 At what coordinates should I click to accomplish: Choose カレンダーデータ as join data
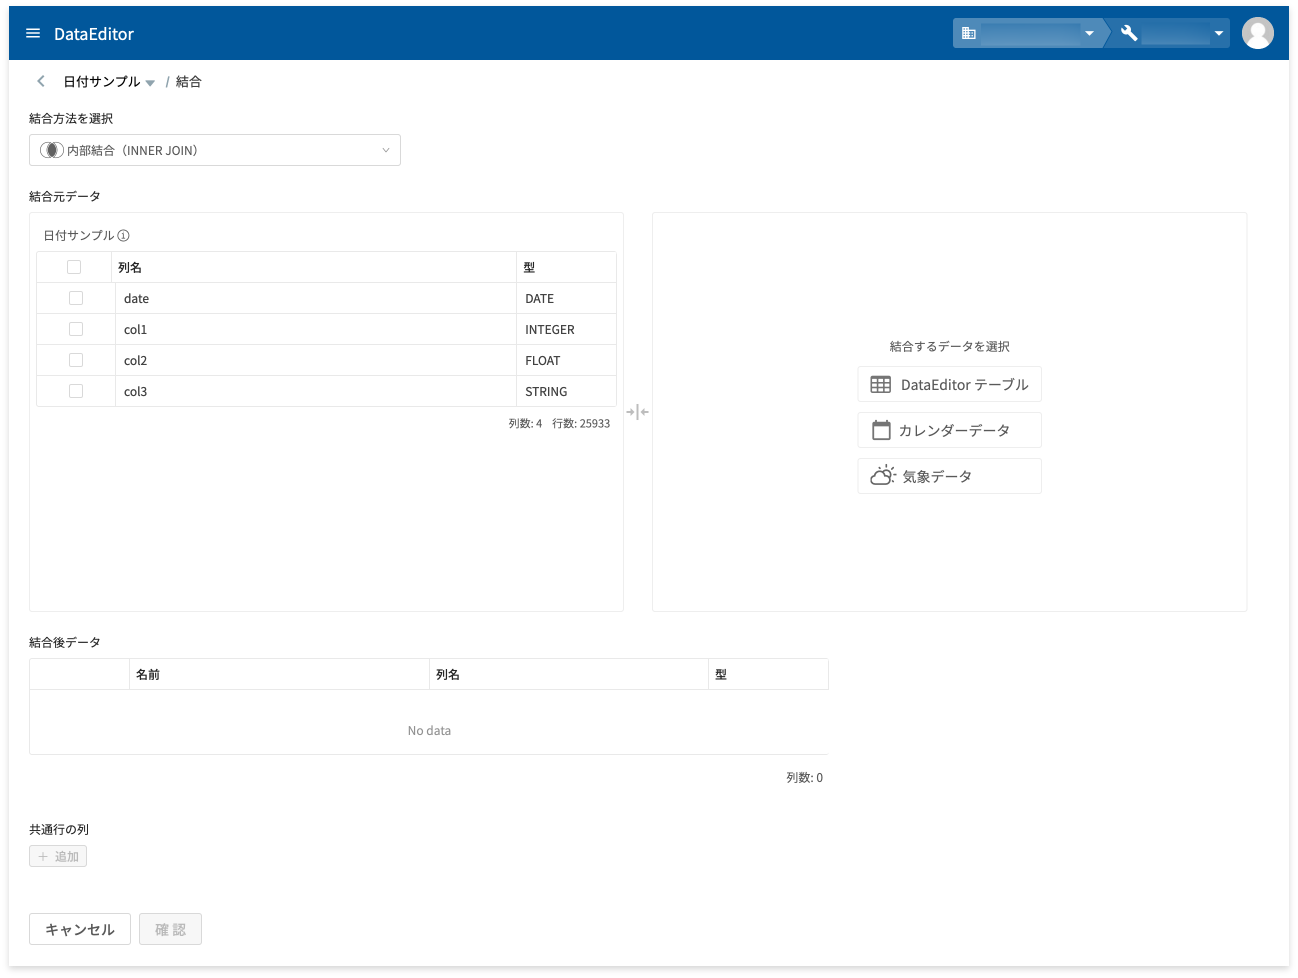pos(950,430)
